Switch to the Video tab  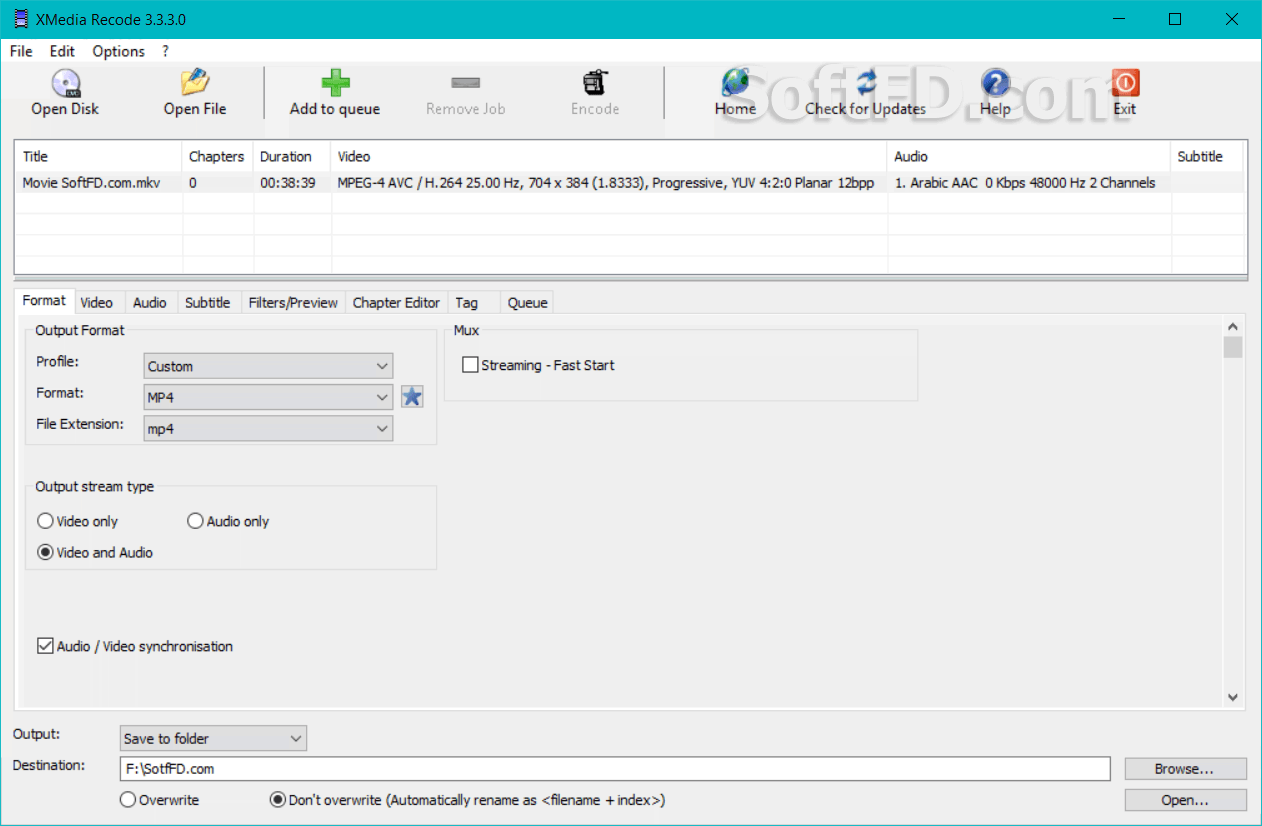click(97, 302)
